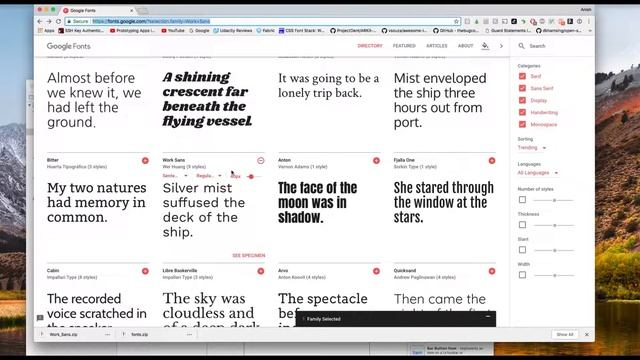
Task: Click the feedback icon at page bottom-left
Action: pos(40,318)
